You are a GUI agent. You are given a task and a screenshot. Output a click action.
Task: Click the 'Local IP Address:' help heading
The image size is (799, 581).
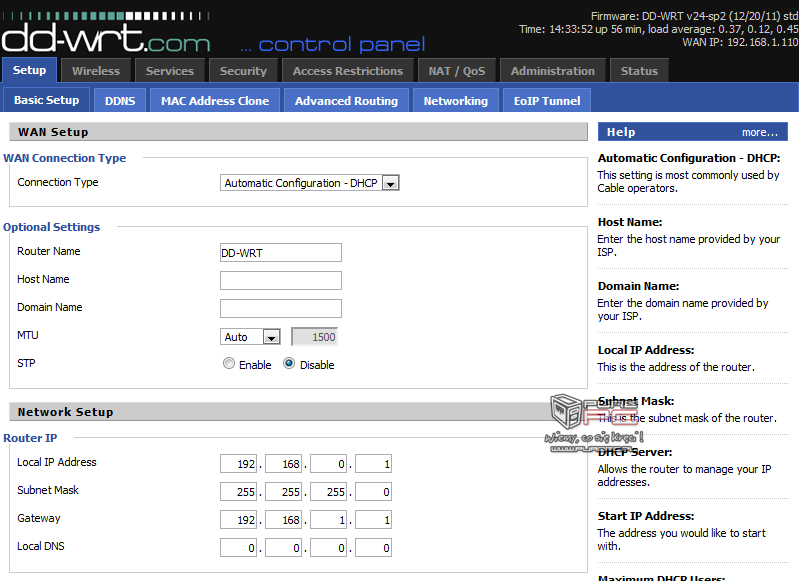[x=646, y=350]
